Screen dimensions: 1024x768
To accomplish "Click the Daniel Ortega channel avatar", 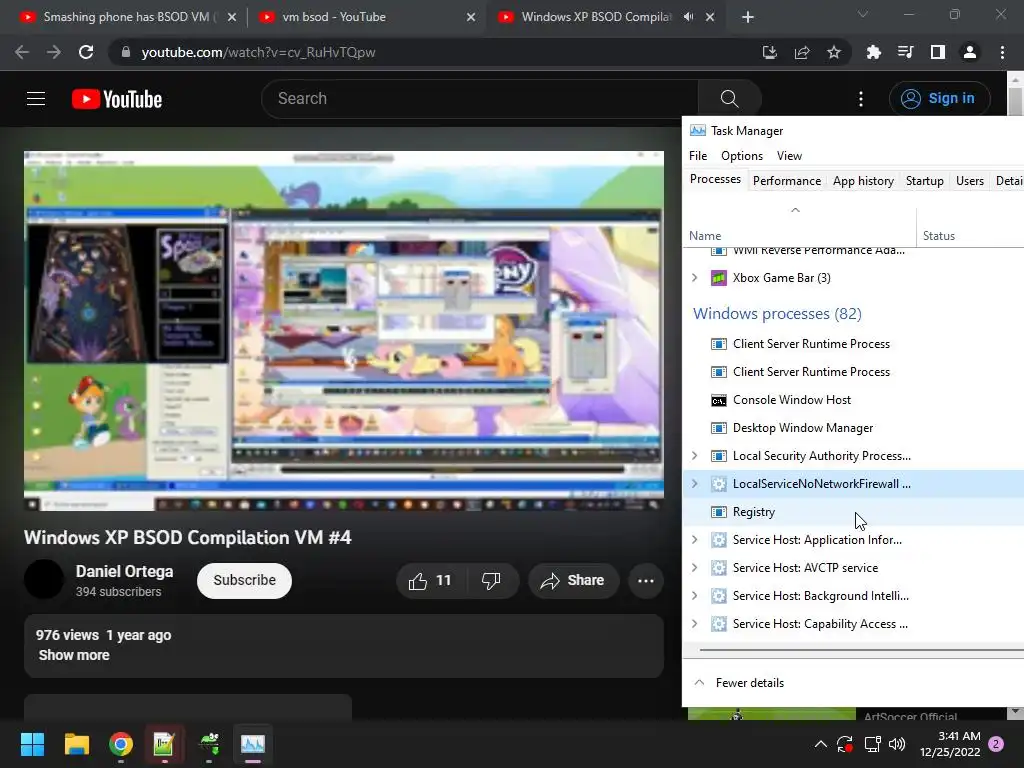I will [x=44, y=579].
